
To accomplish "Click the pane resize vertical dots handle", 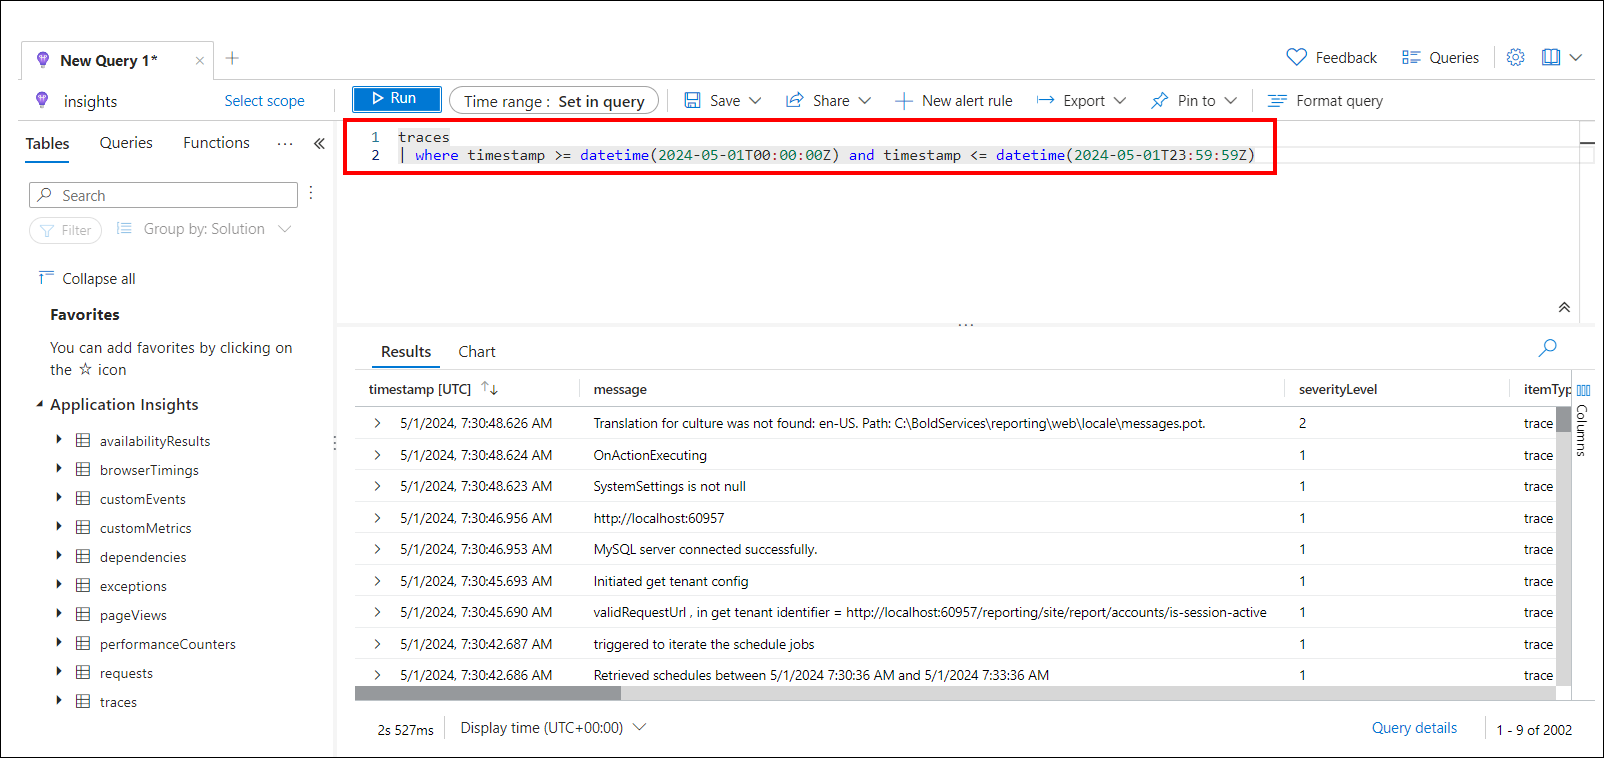I will (x=334, y=443).
